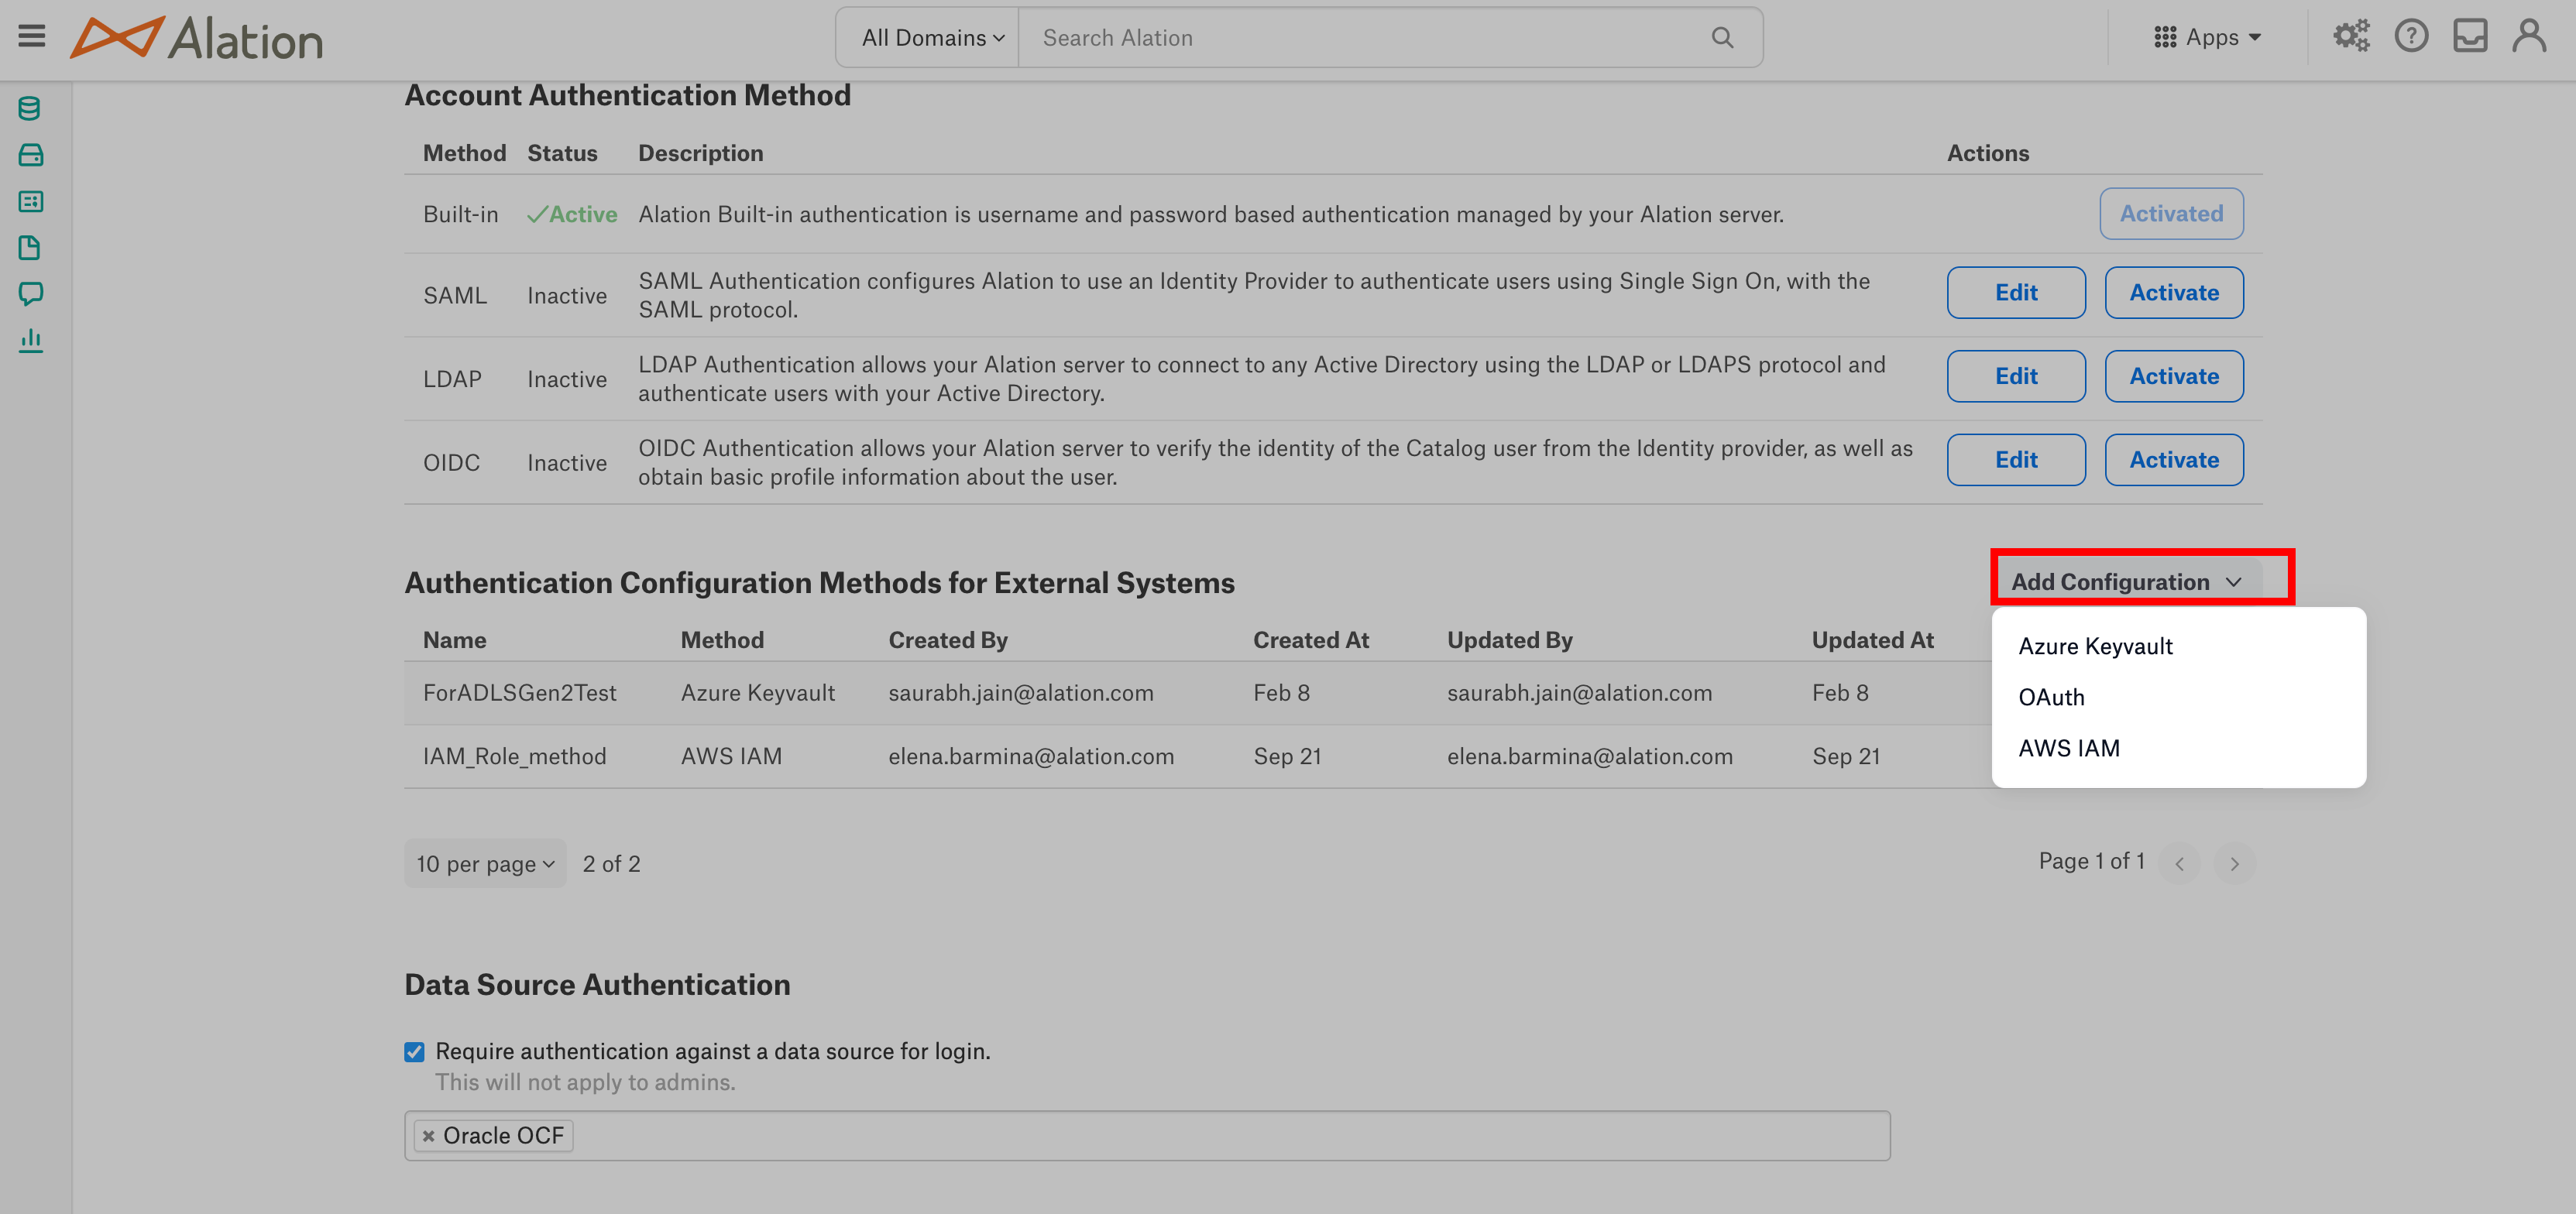Click the Updated At column header
Viewport: 2576px width, 1214px height.
point(1872,640)
